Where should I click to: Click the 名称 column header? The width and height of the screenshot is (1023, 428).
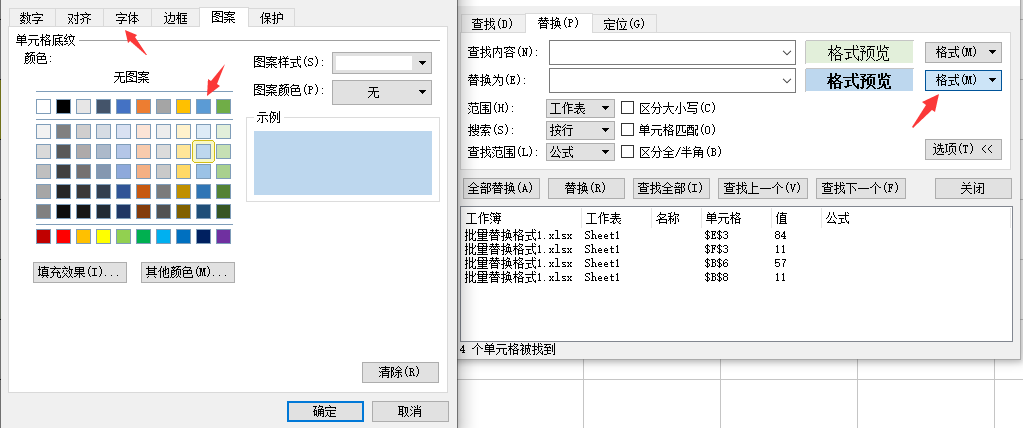click(677, 218)
